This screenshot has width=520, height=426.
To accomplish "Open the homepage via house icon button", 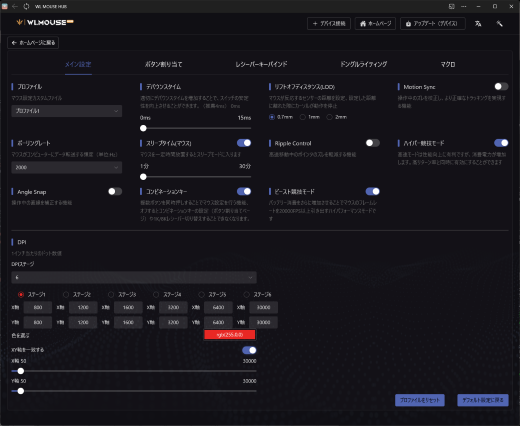I will pos(375,24).
